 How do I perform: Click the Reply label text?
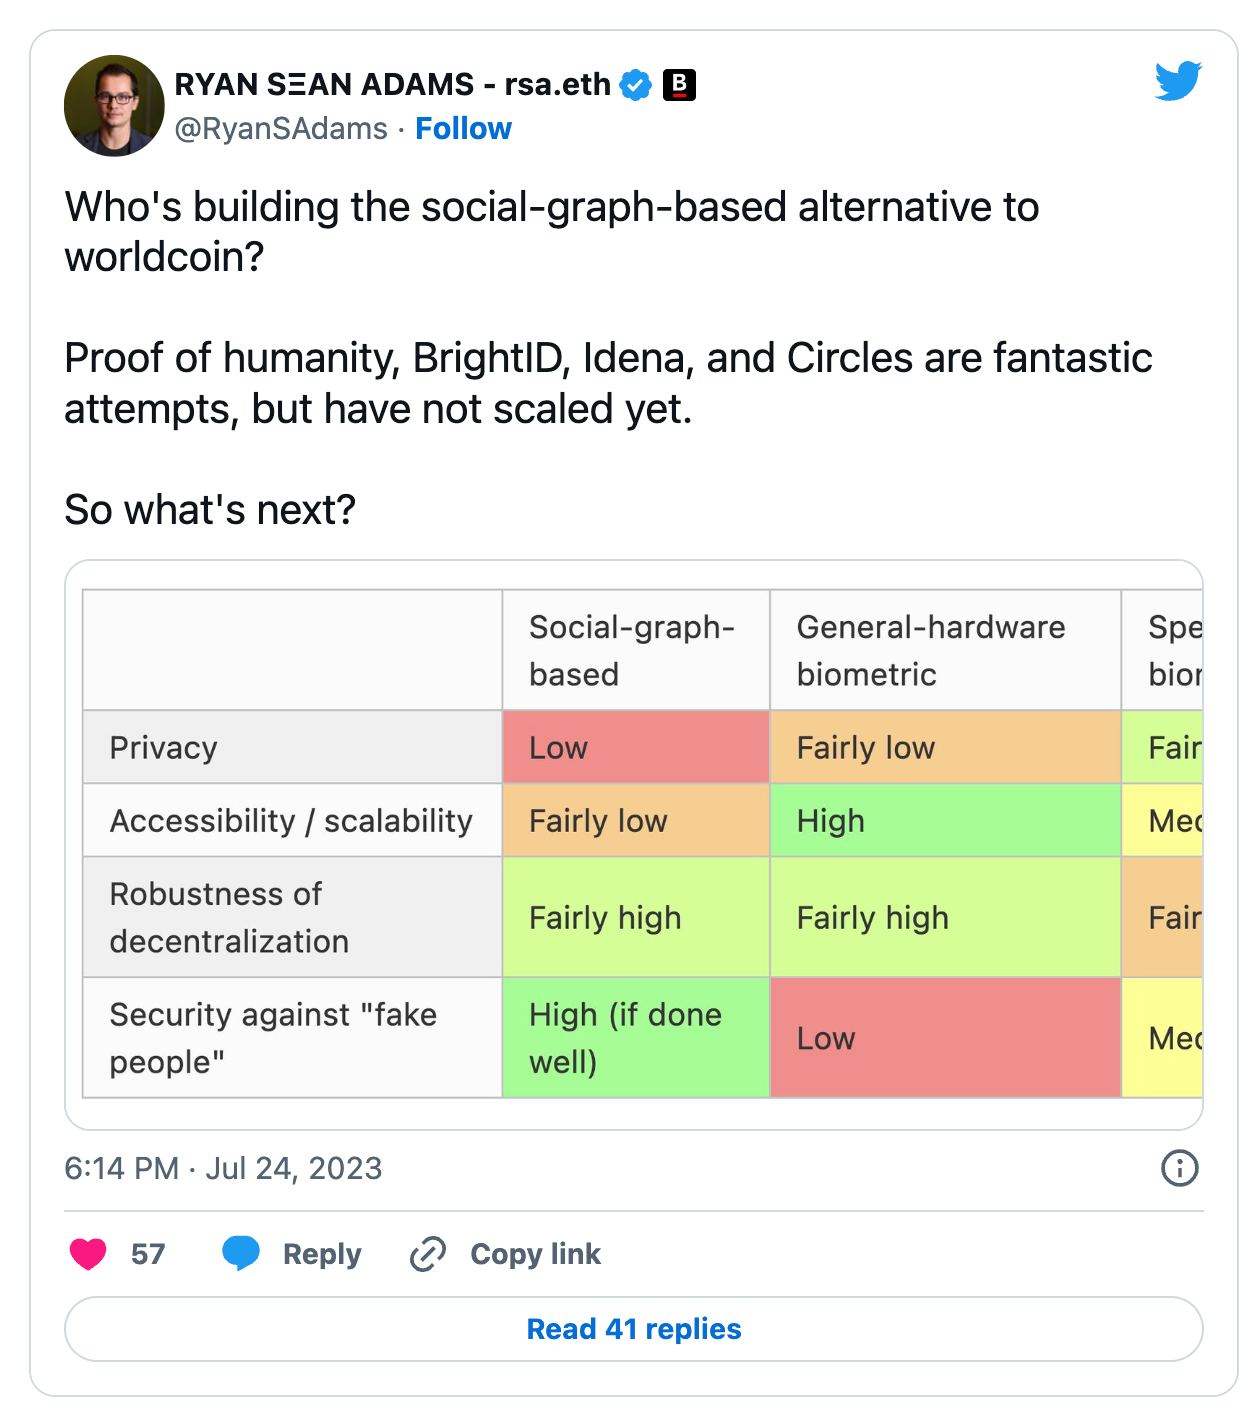click(322, 1254)
